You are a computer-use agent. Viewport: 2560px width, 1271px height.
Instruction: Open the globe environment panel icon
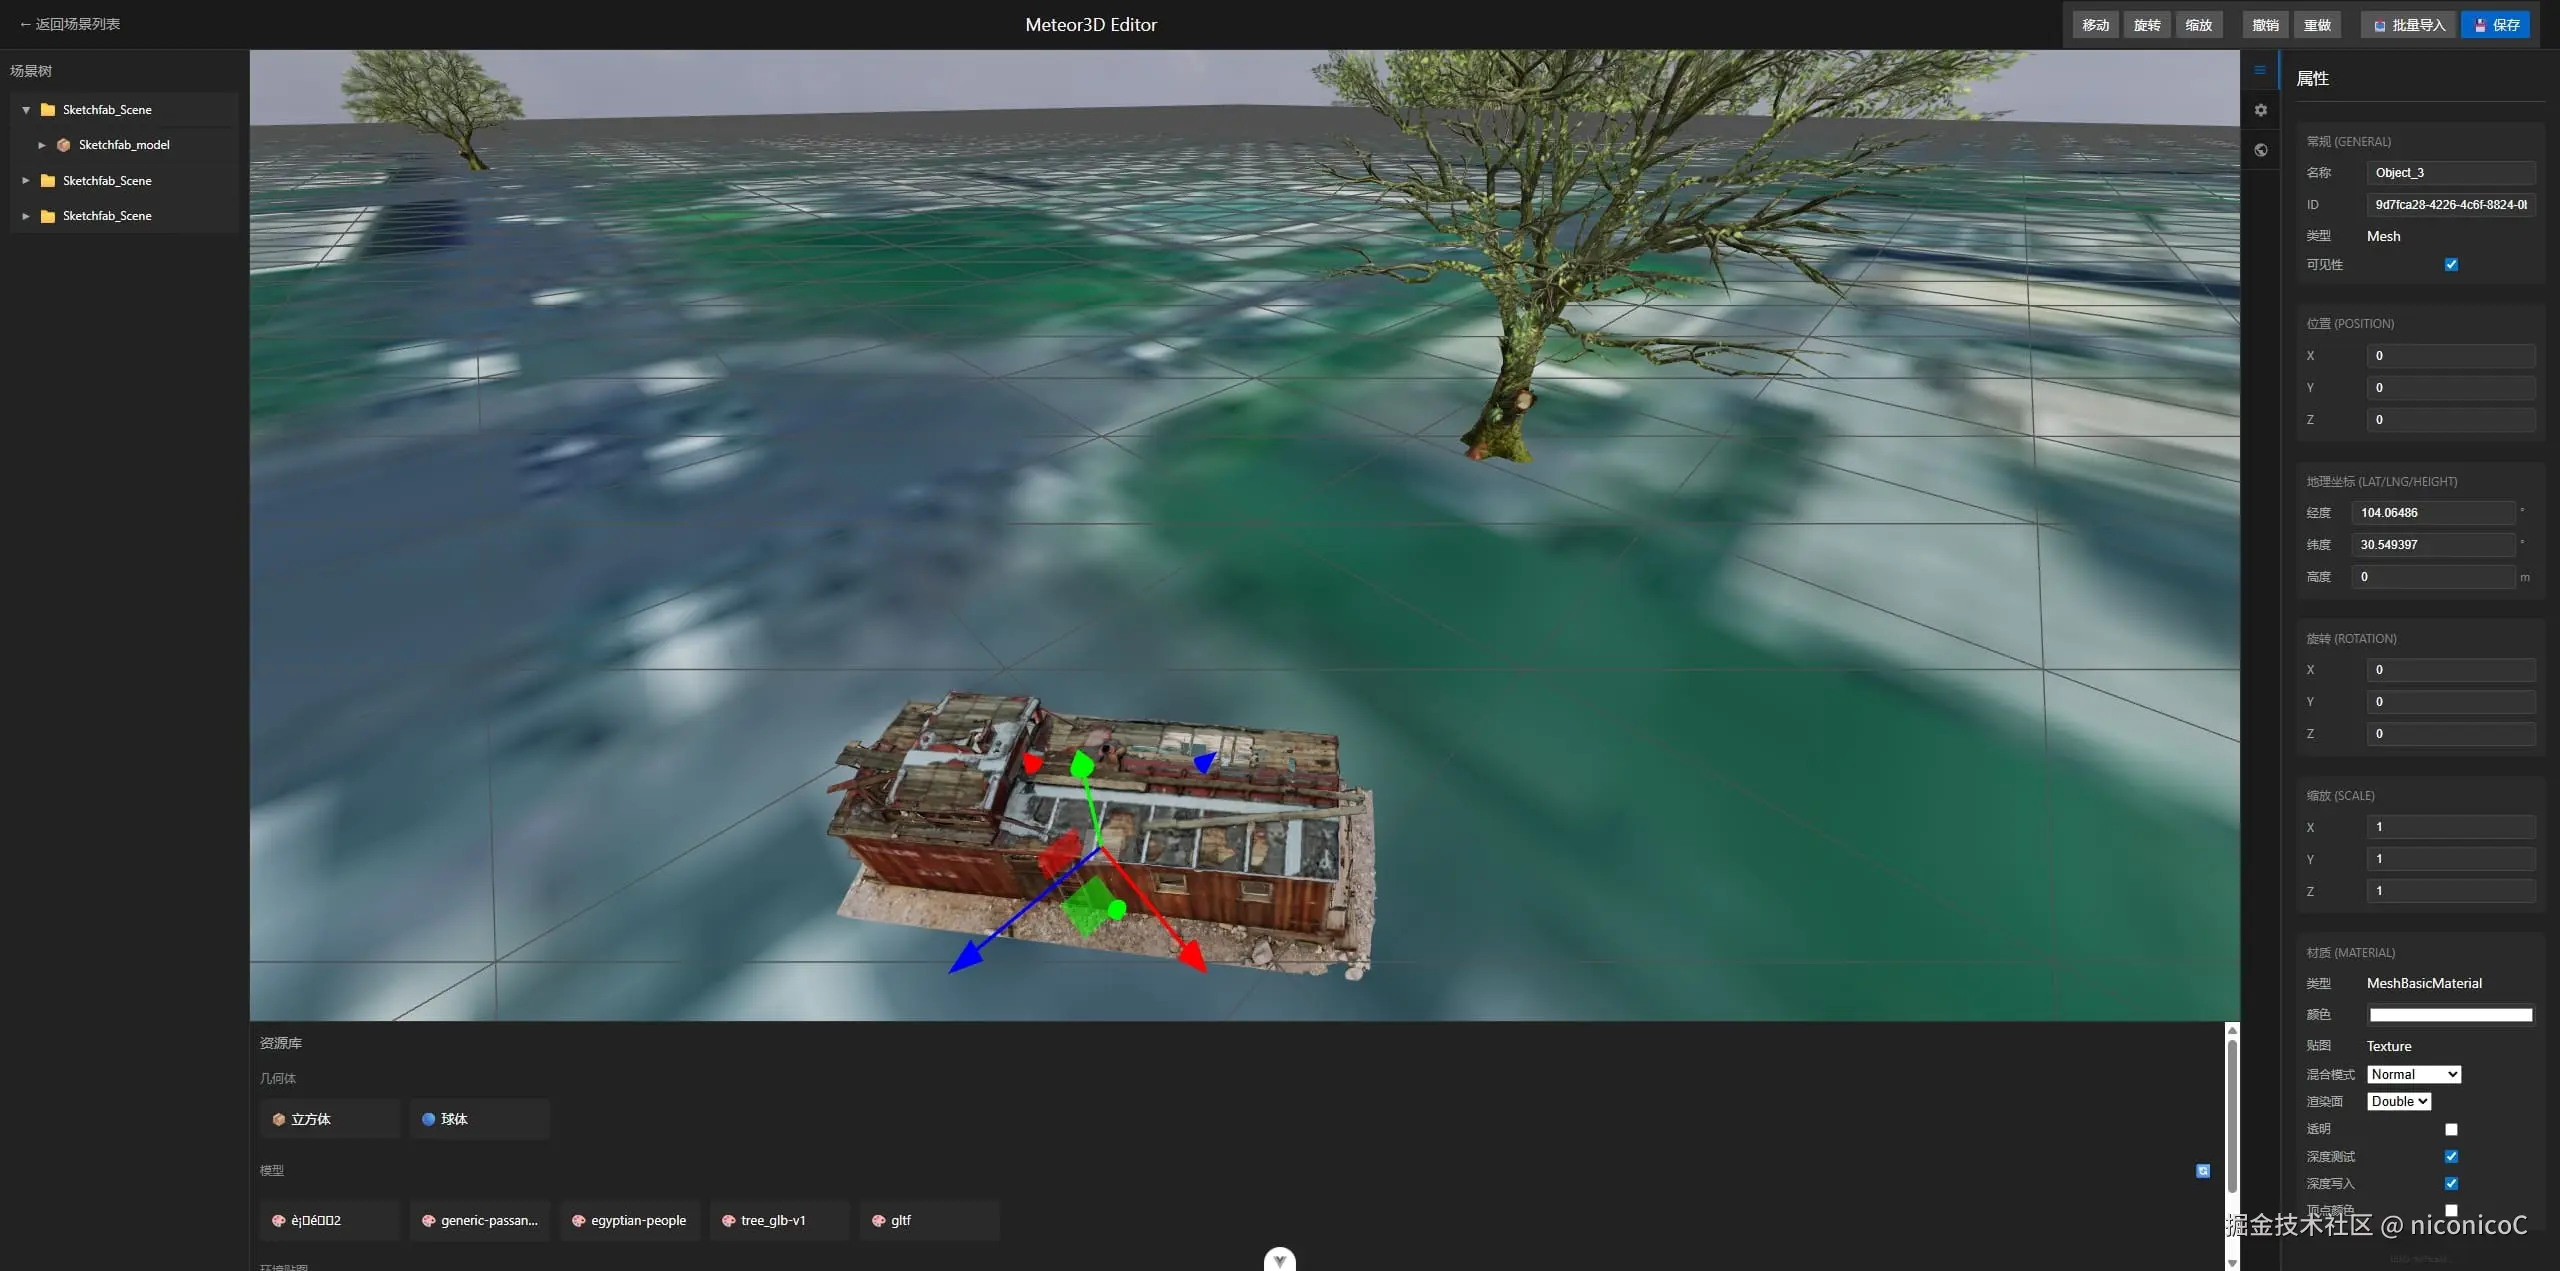2260,150
